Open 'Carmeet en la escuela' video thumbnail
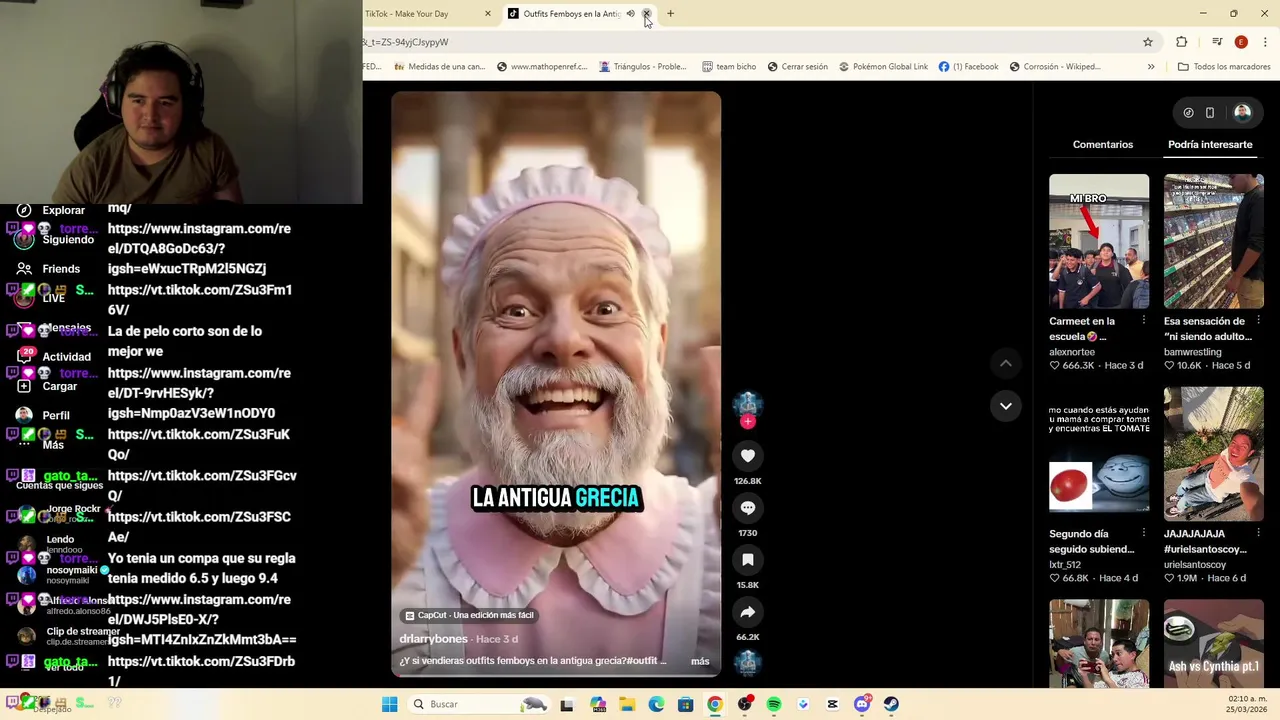 [1099, 241]
